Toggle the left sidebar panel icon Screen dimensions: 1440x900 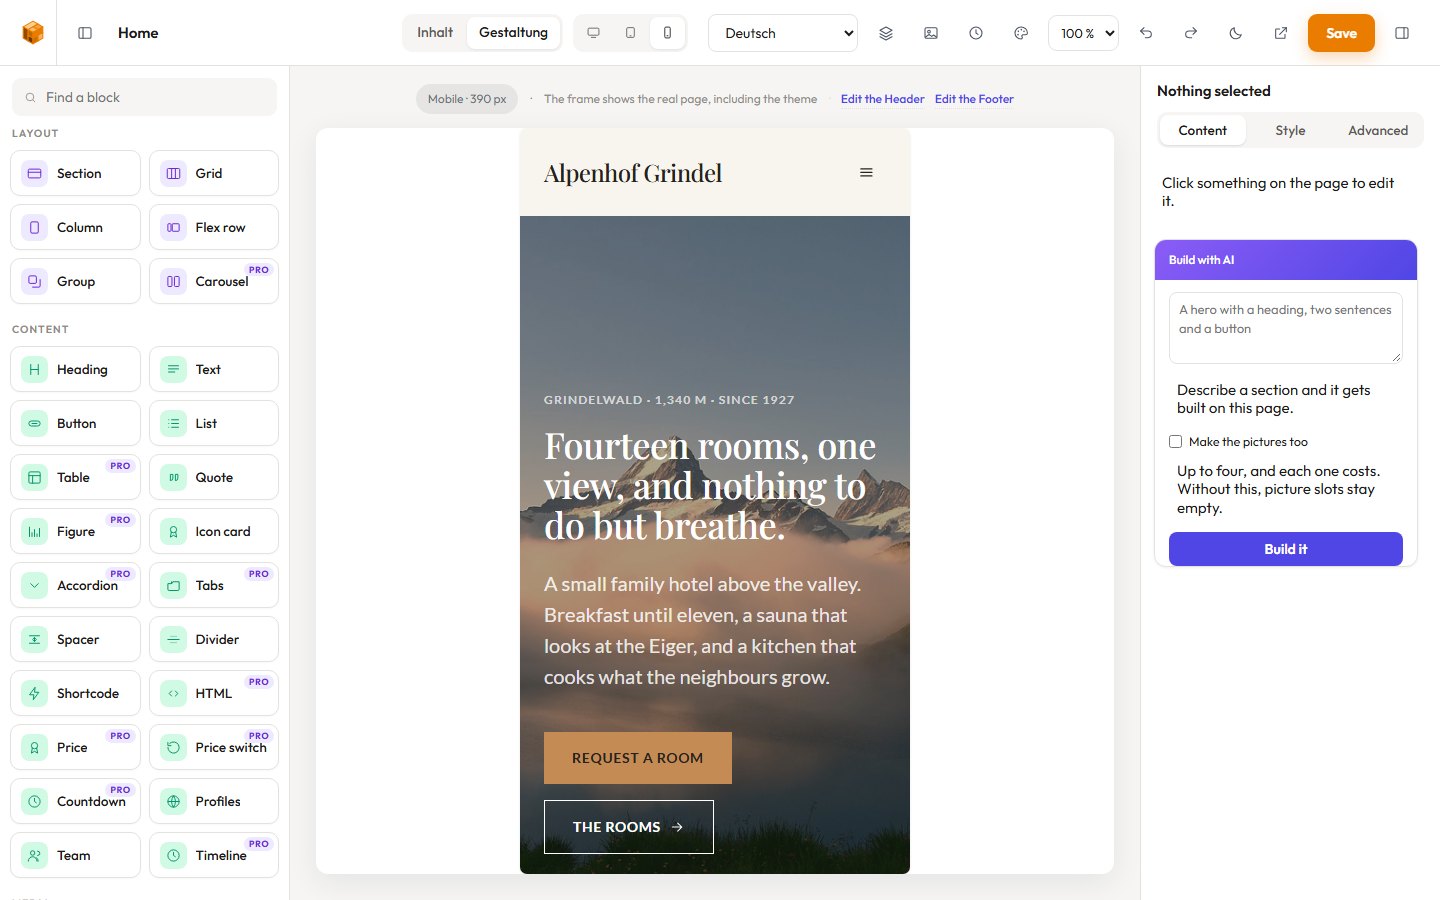(85, 33)
